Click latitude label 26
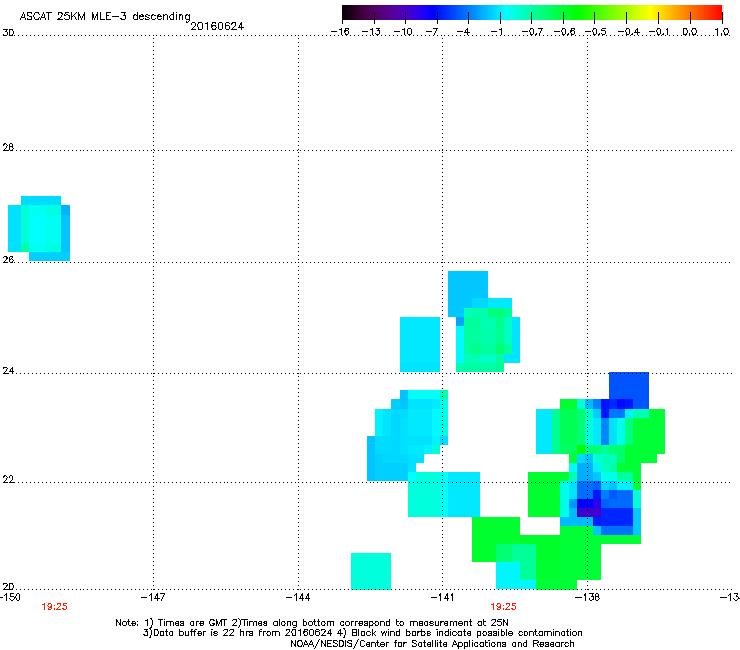 [x=8, y=260]
